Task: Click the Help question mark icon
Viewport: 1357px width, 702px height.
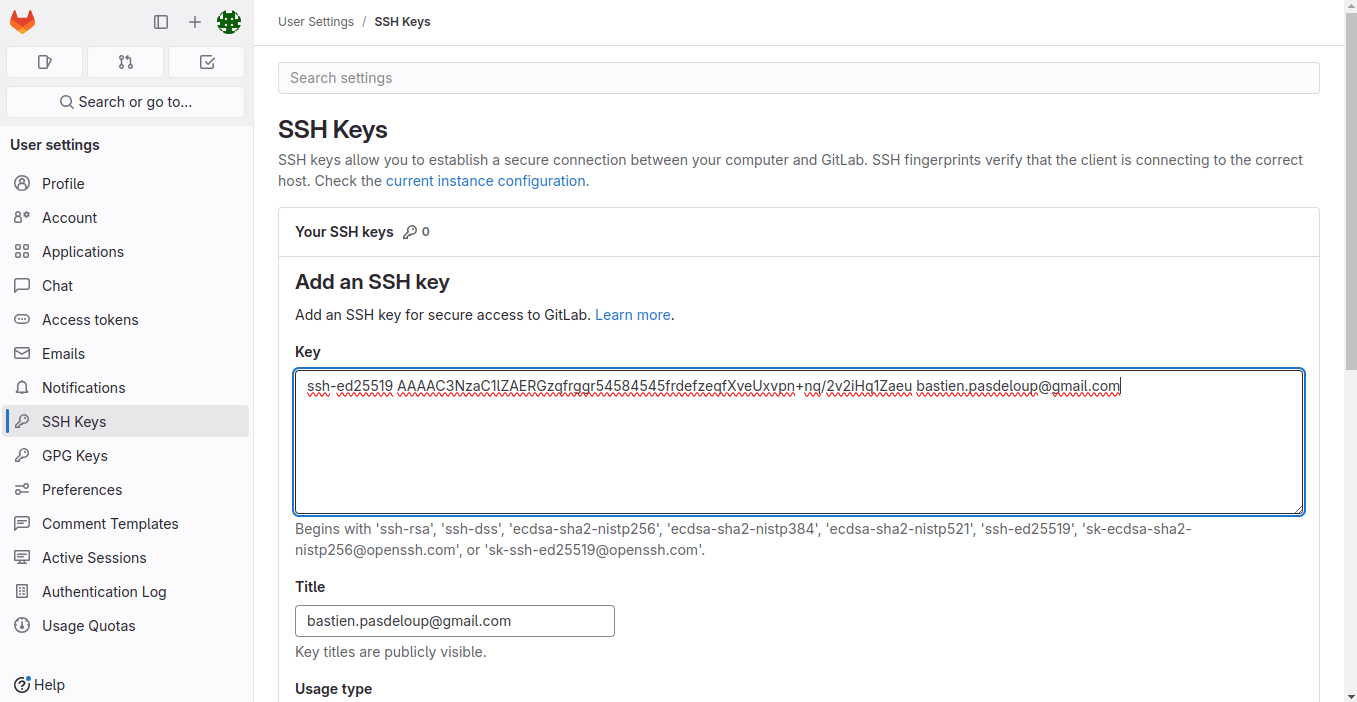Action: point(22,685)
